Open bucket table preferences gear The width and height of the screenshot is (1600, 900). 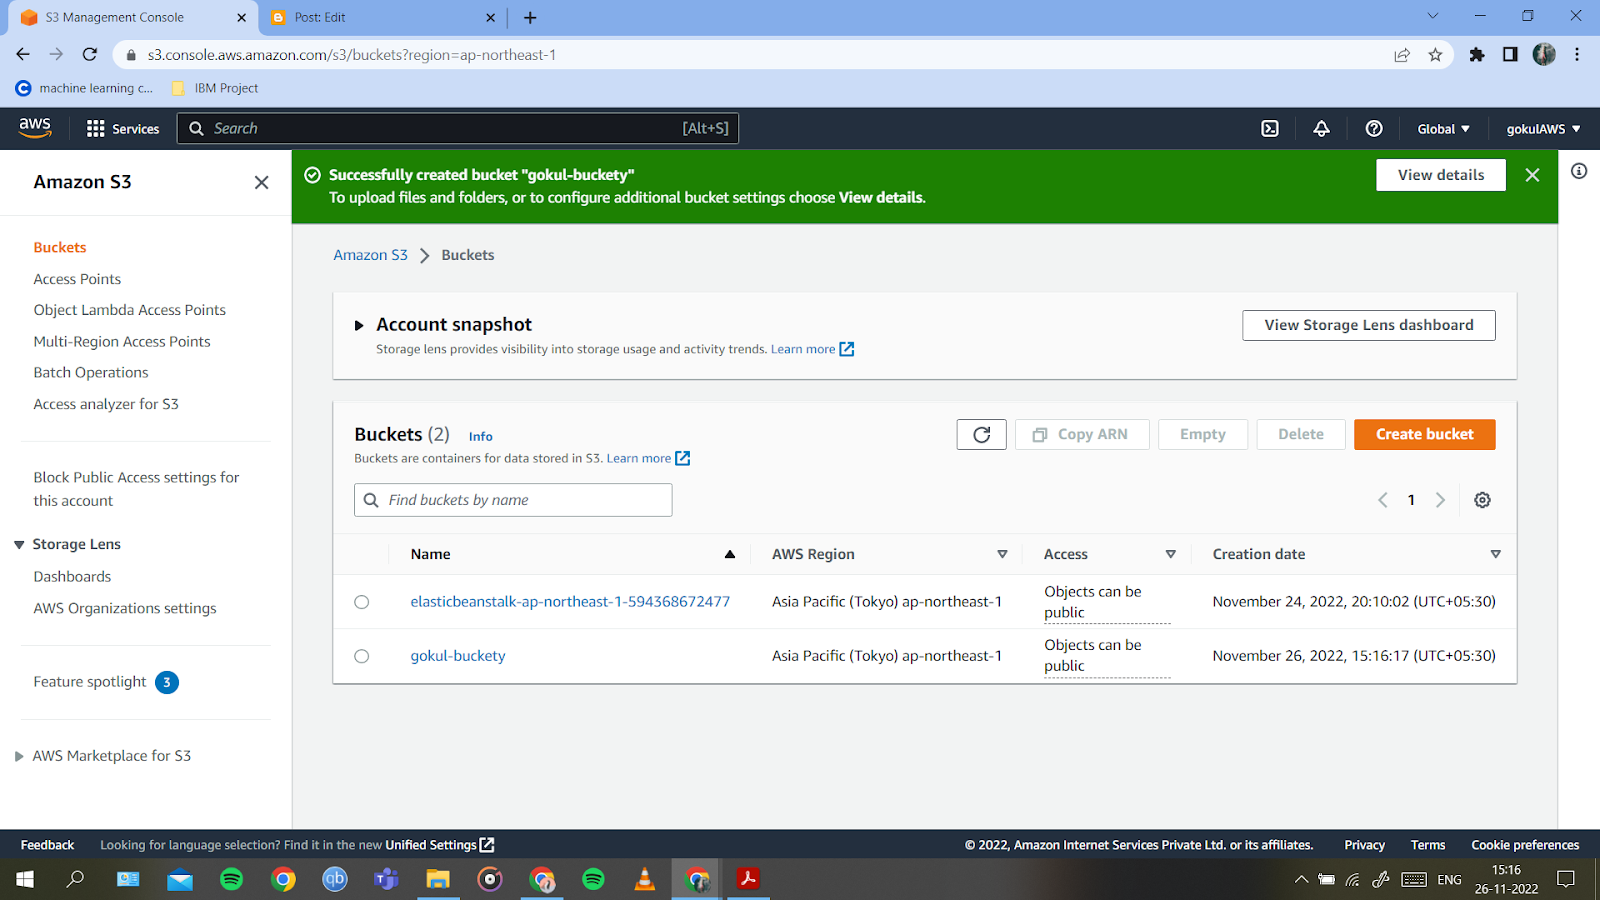(x=1483, y=500)
